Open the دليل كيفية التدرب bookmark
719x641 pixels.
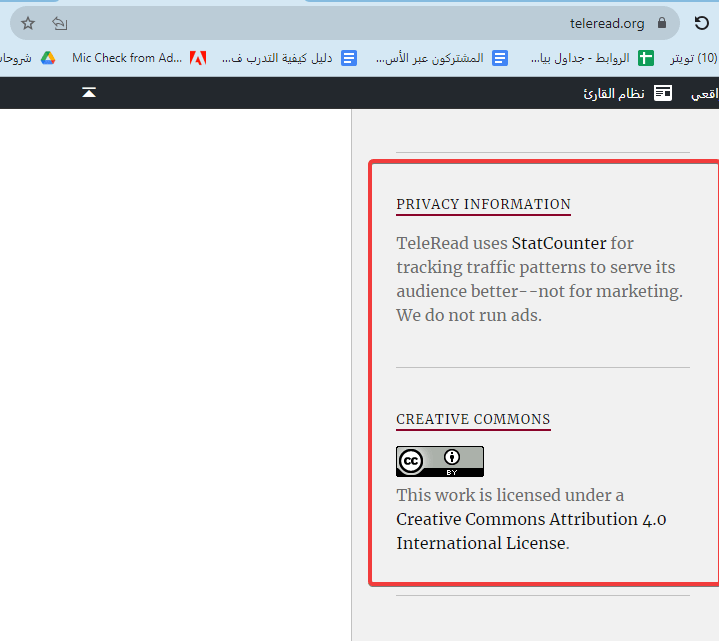tap(277, 58)
